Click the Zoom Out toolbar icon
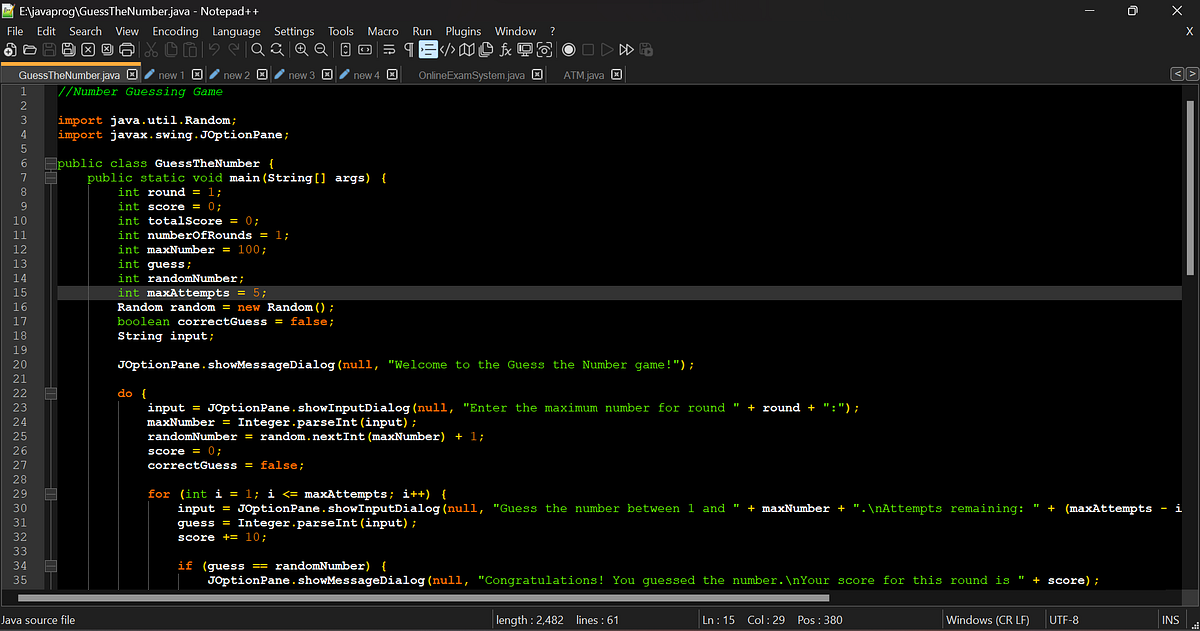The height and width of the screenshot is (631, 1200). pyautogui.click(x=321, y=49)
